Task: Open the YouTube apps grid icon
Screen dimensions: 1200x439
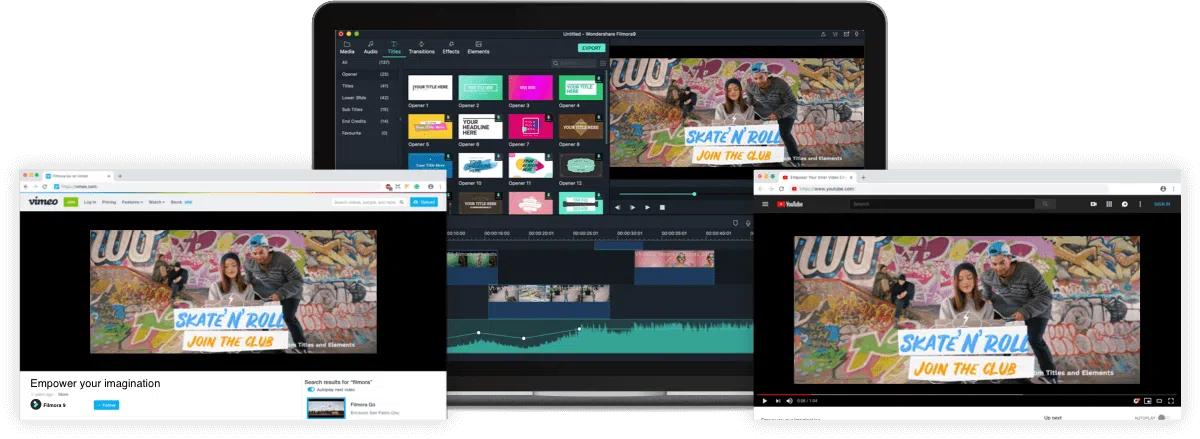Action: click(x=1109, y=204)
